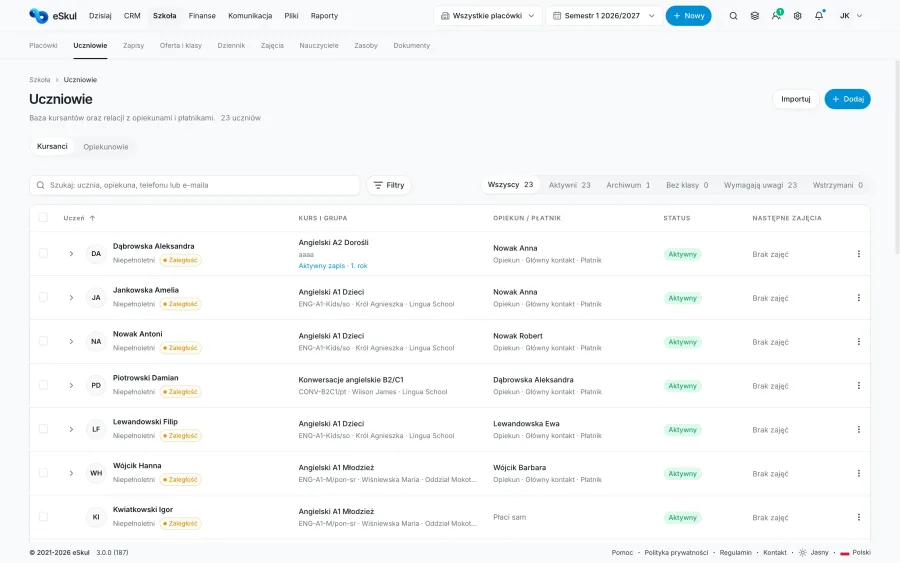Click the DA avatar of Dąbrowska Aleksandra
The width and height of the screenshot is (900, 563).
(96, 254)
